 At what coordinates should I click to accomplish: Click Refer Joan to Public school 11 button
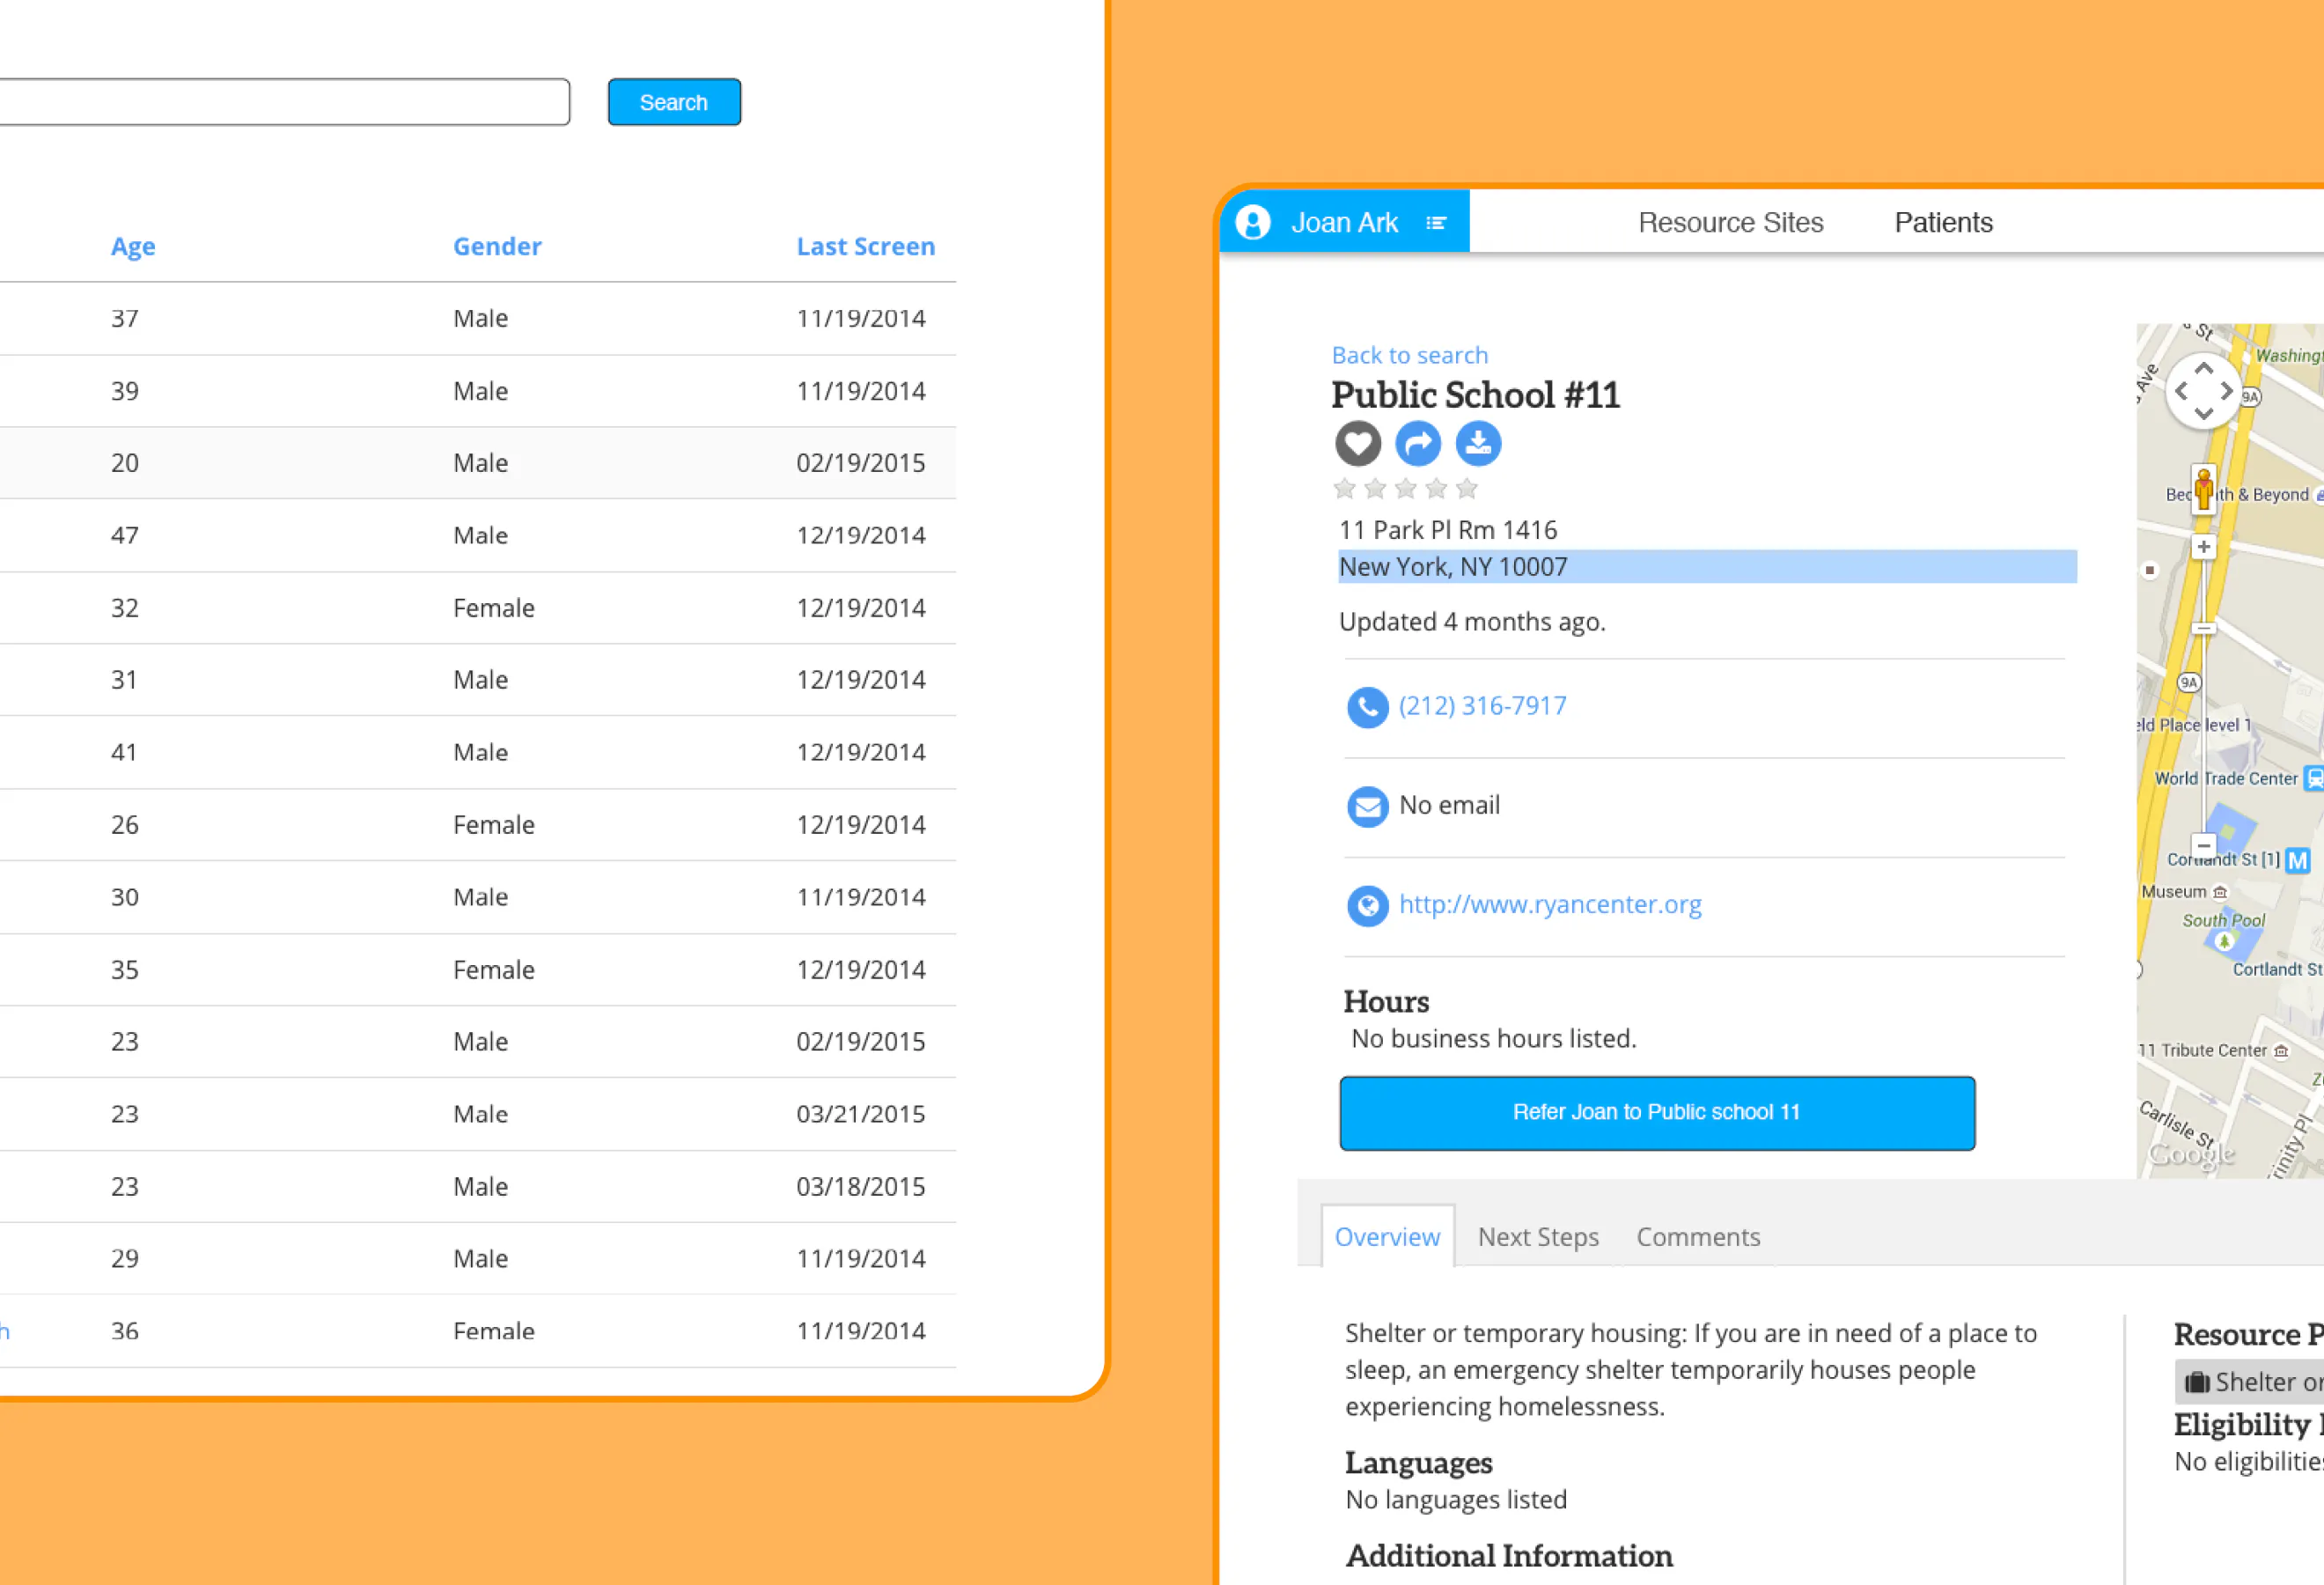(x=1657, y=1113)
